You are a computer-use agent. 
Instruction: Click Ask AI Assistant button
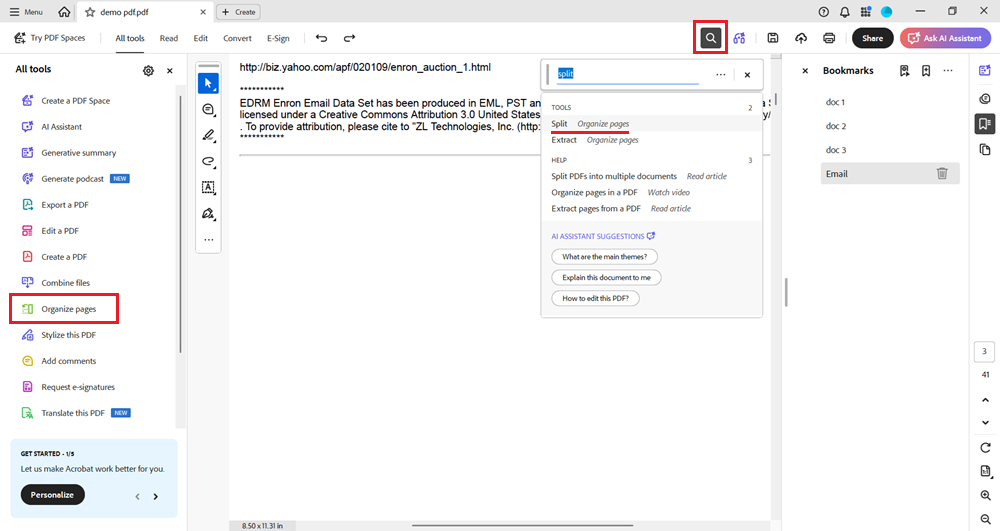point(945,38)
